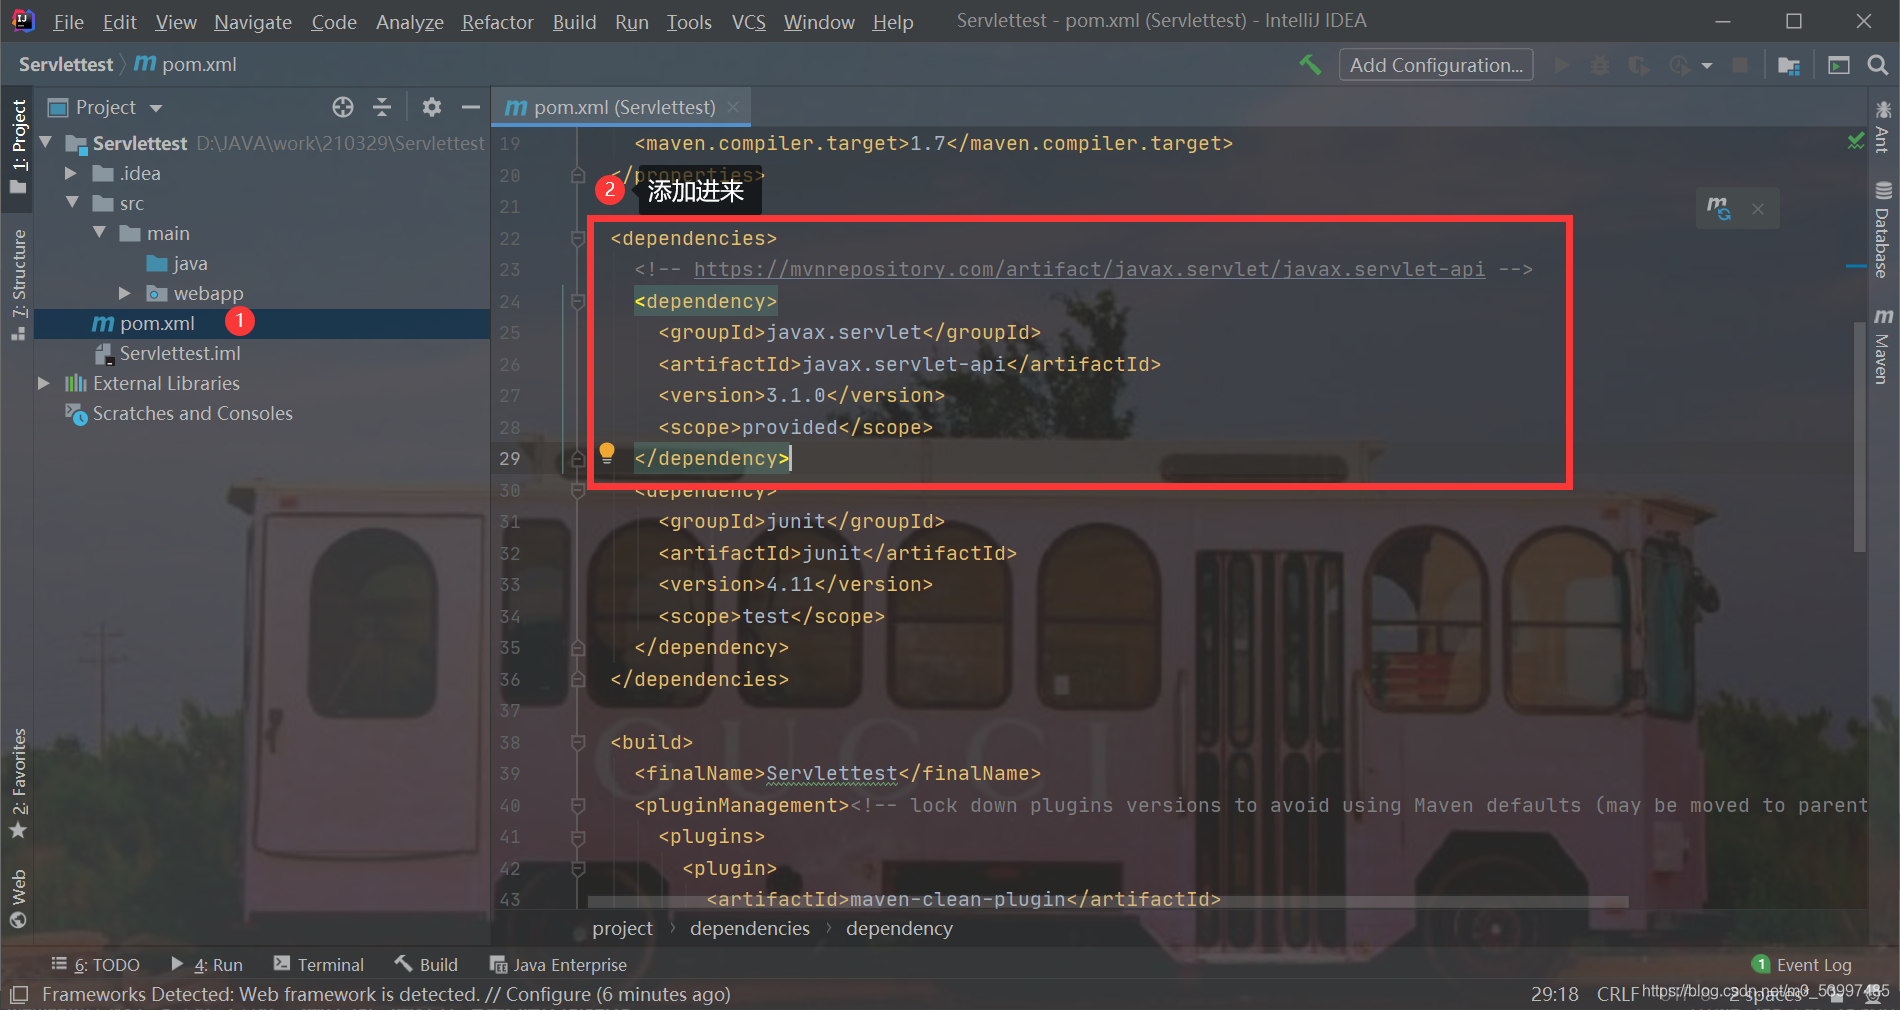Click Collapse All icon in Project panel

(x=382, y=107)
